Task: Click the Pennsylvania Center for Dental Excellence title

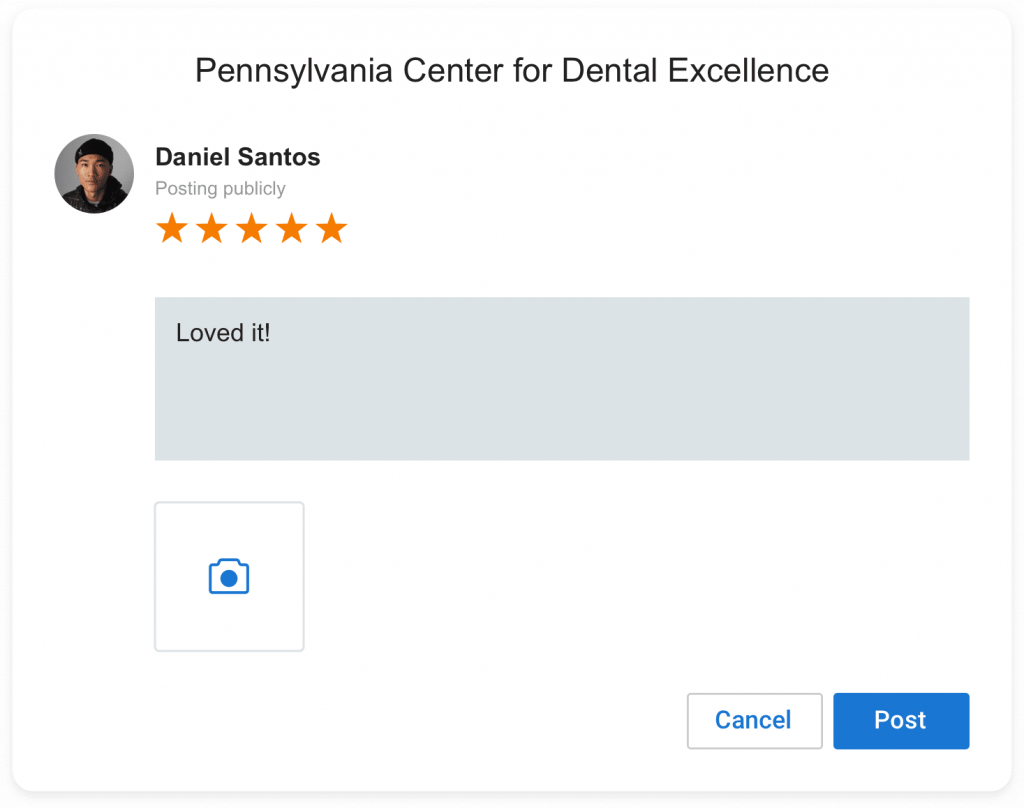Action: (511, 71)
